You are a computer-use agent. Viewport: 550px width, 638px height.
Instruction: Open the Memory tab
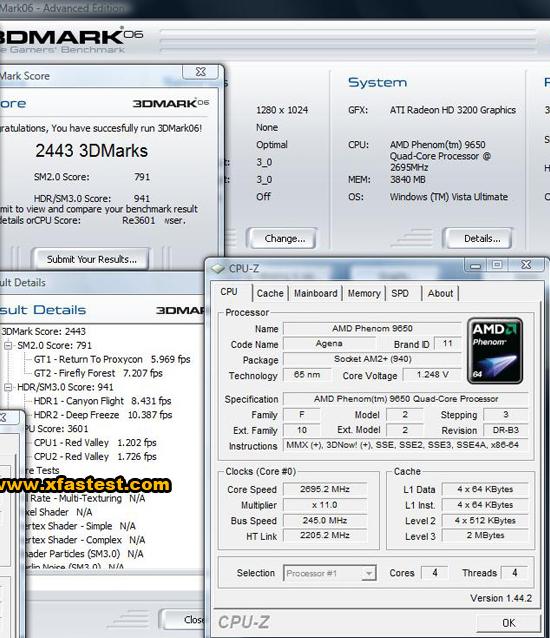pos(364,293)
